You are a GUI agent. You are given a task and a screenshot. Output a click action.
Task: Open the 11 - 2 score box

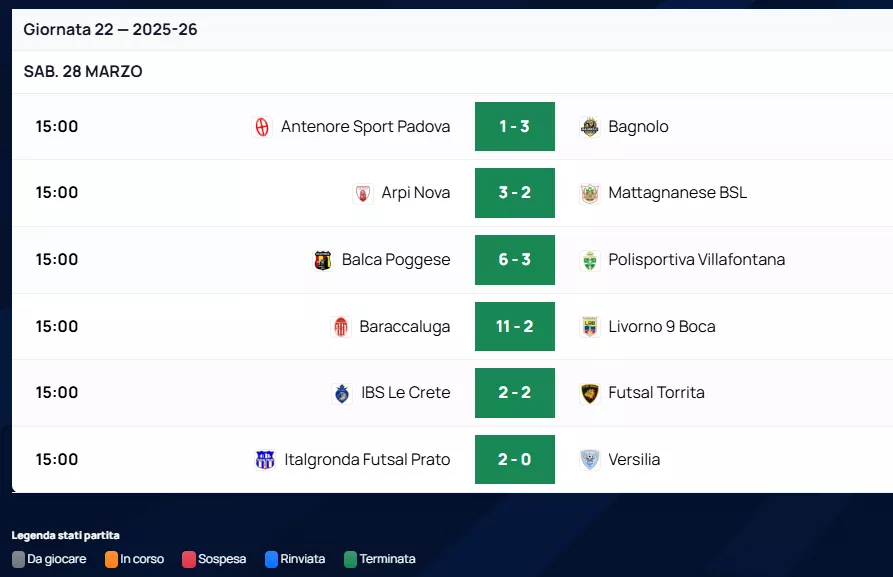514,327
